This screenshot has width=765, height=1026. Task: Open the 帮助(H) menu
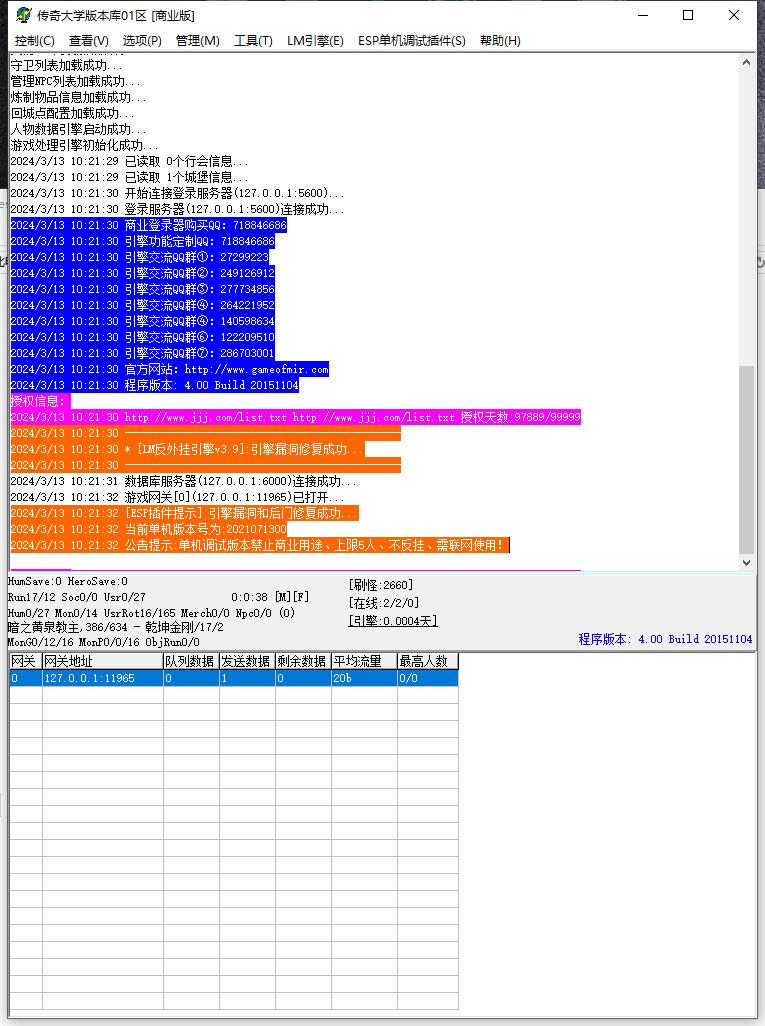click(500, 41)
